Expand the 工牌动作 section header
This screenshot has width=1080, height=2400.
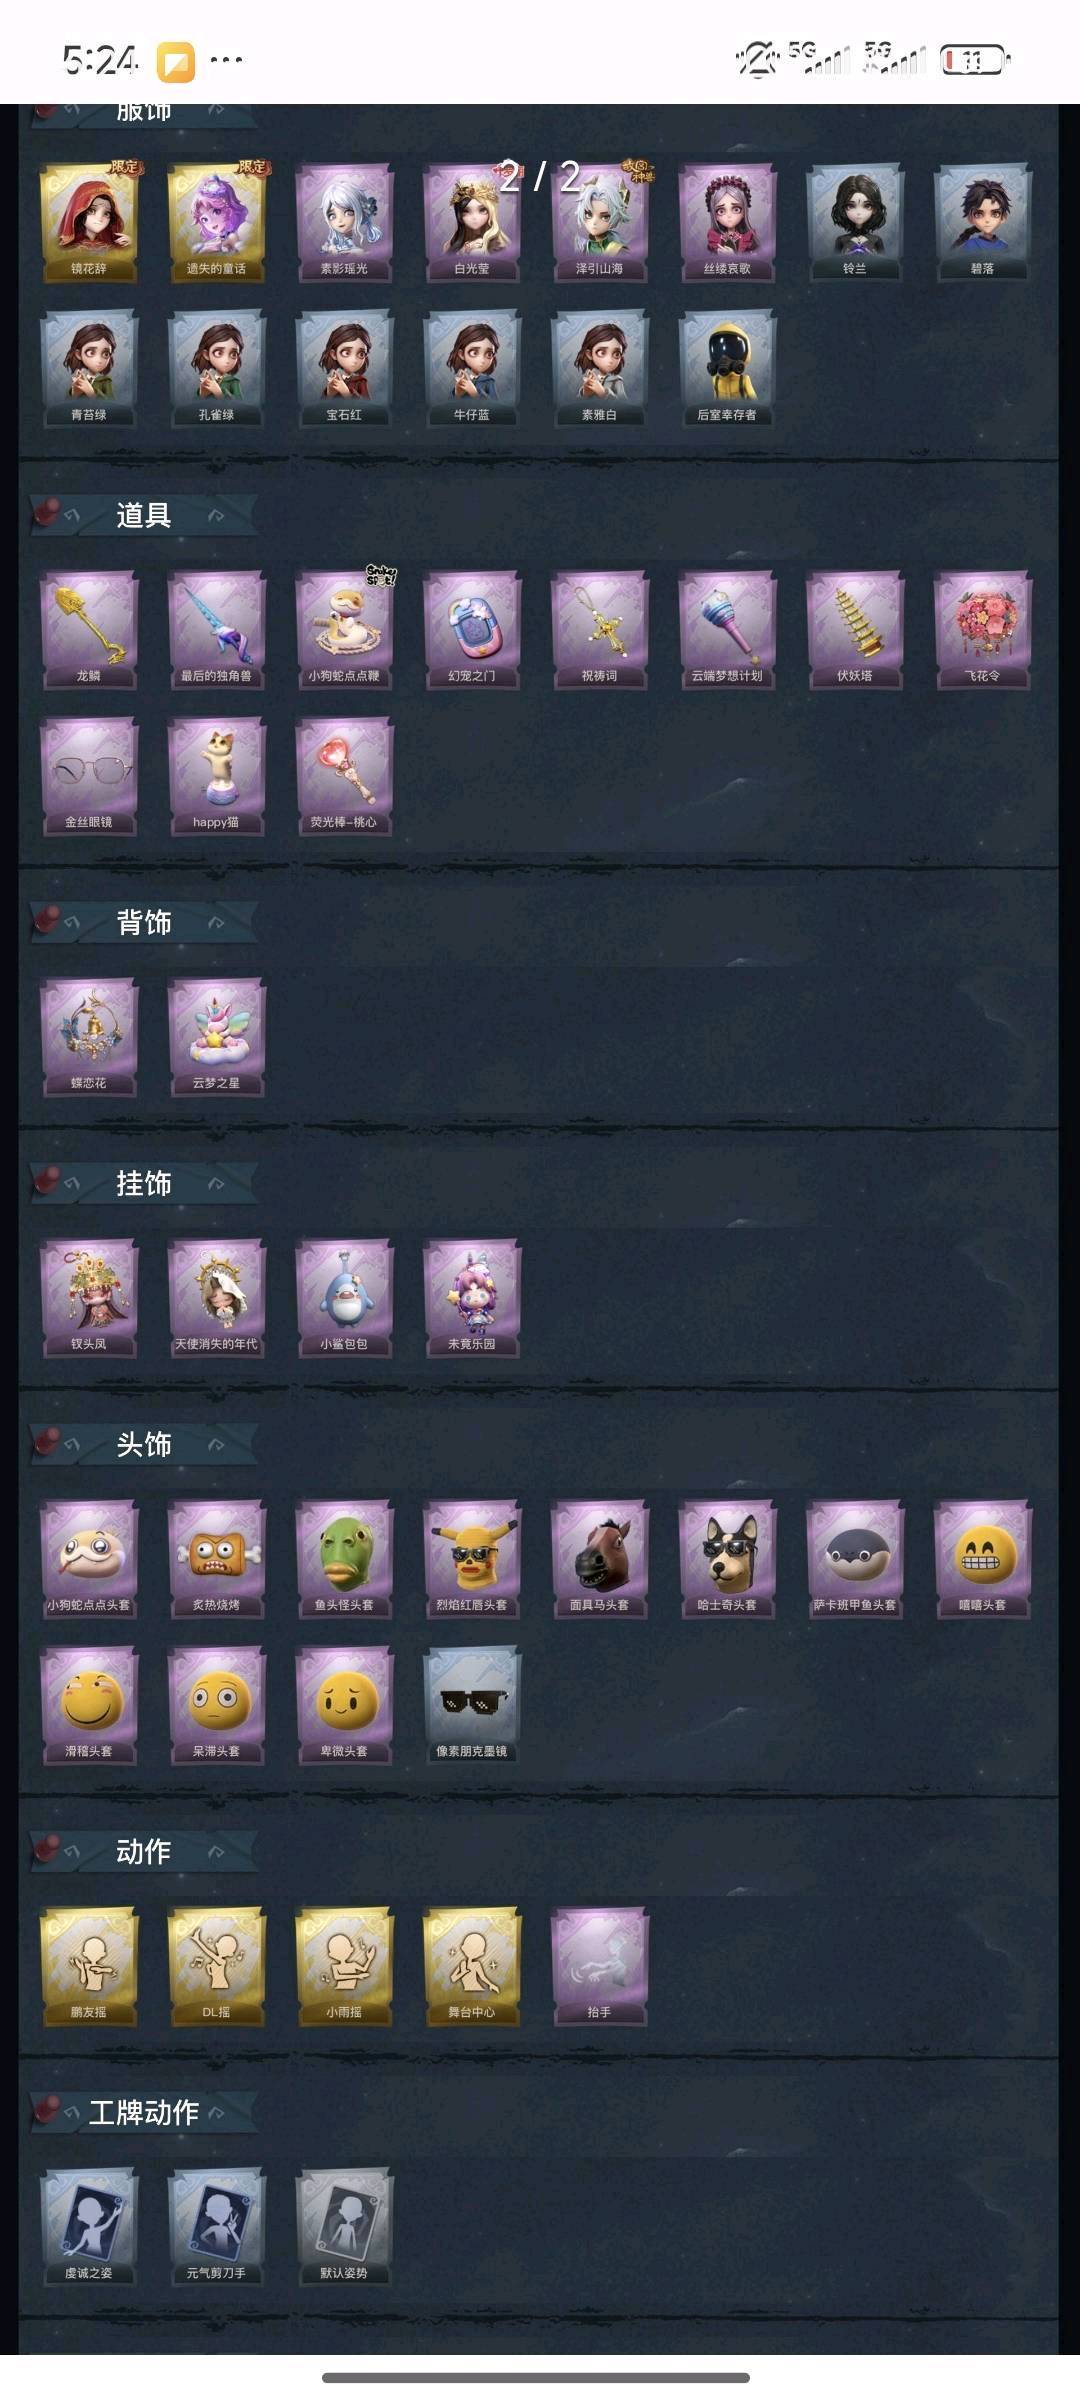pyautogui.click(x=143, y=2112)
